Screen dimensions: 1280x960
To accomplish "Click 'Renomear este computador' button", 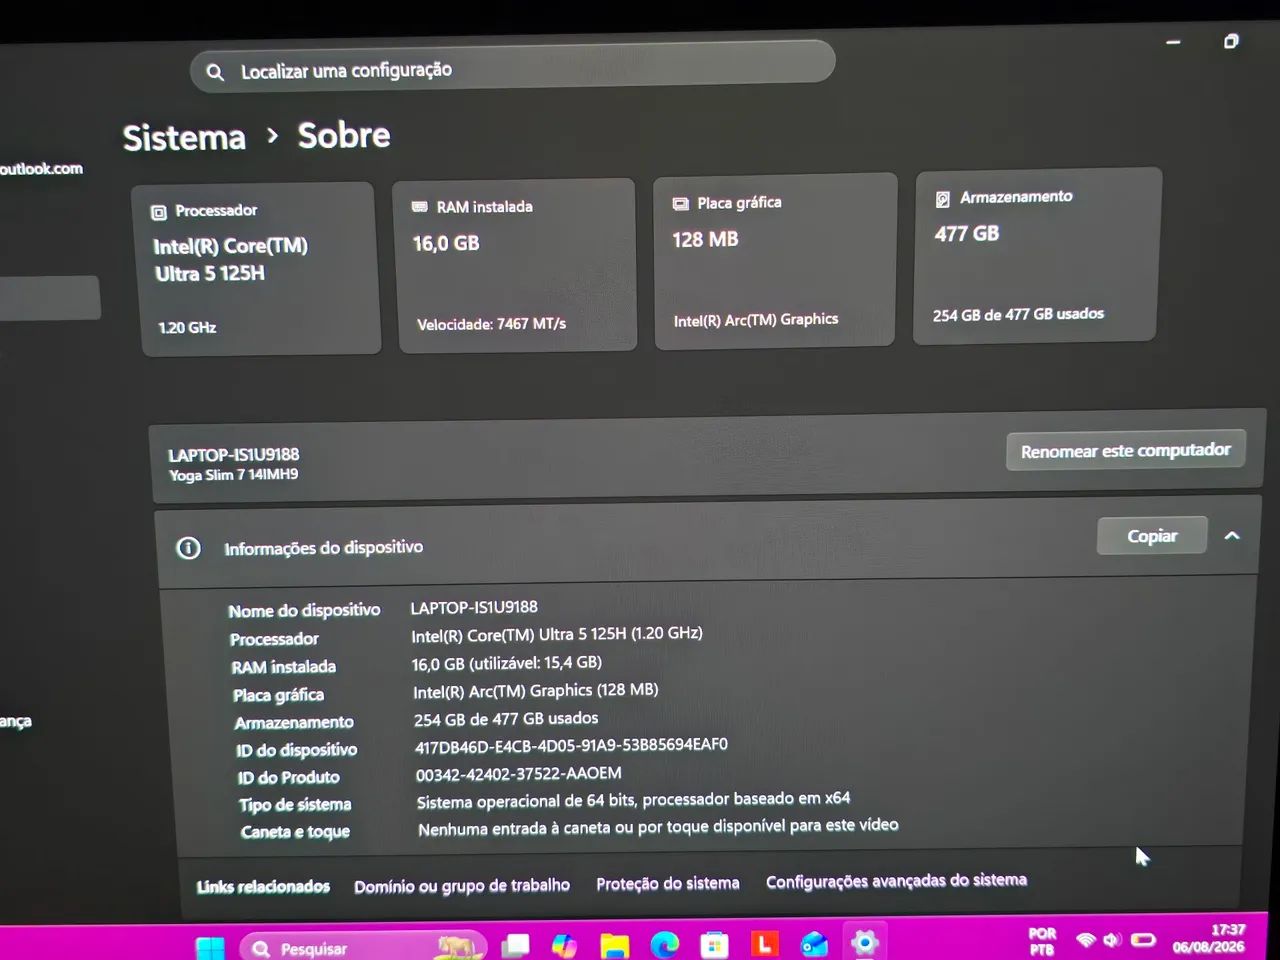I will (x=1125, y=451).
